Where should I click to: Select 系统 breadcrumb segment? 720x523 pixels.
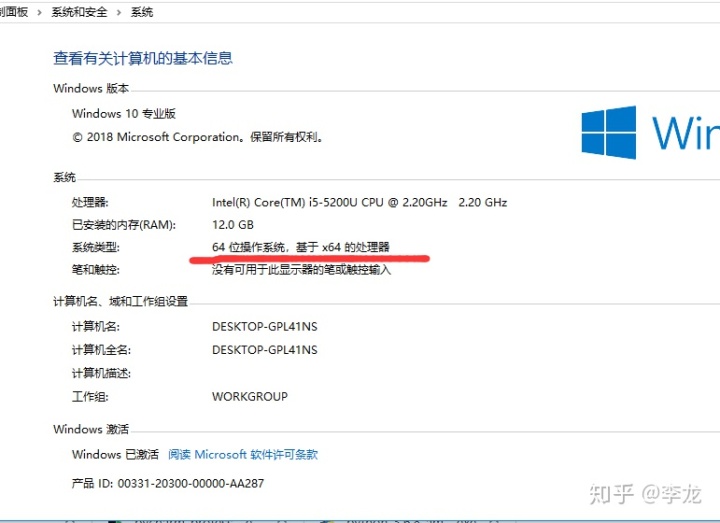[142, 12]
